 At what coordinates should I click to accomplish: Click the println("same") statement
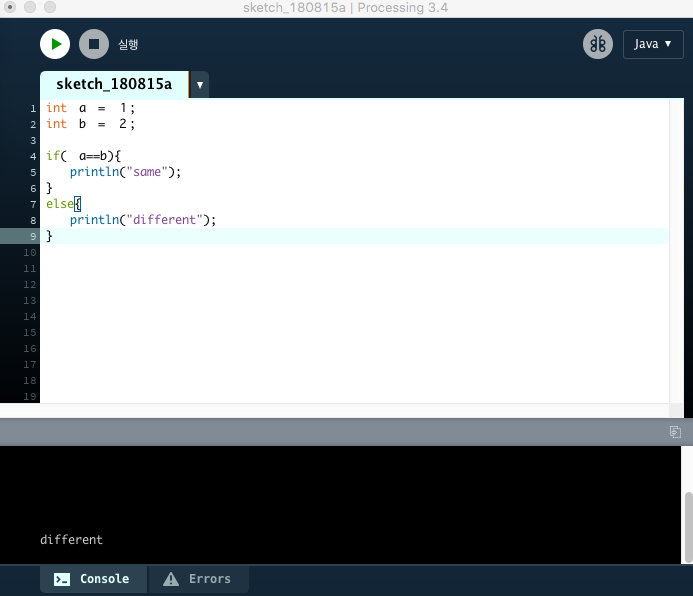[x=126, y=171]
